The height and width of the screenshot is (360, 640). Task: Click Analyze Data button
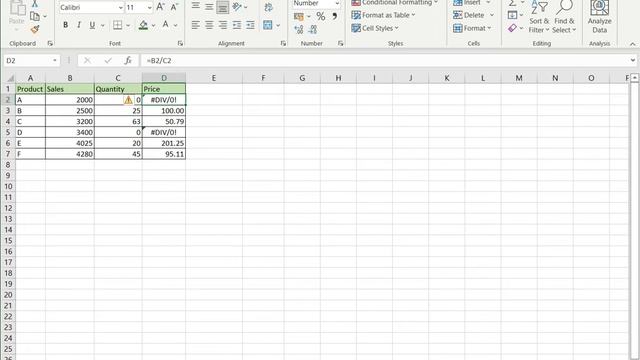coord(599,18)
